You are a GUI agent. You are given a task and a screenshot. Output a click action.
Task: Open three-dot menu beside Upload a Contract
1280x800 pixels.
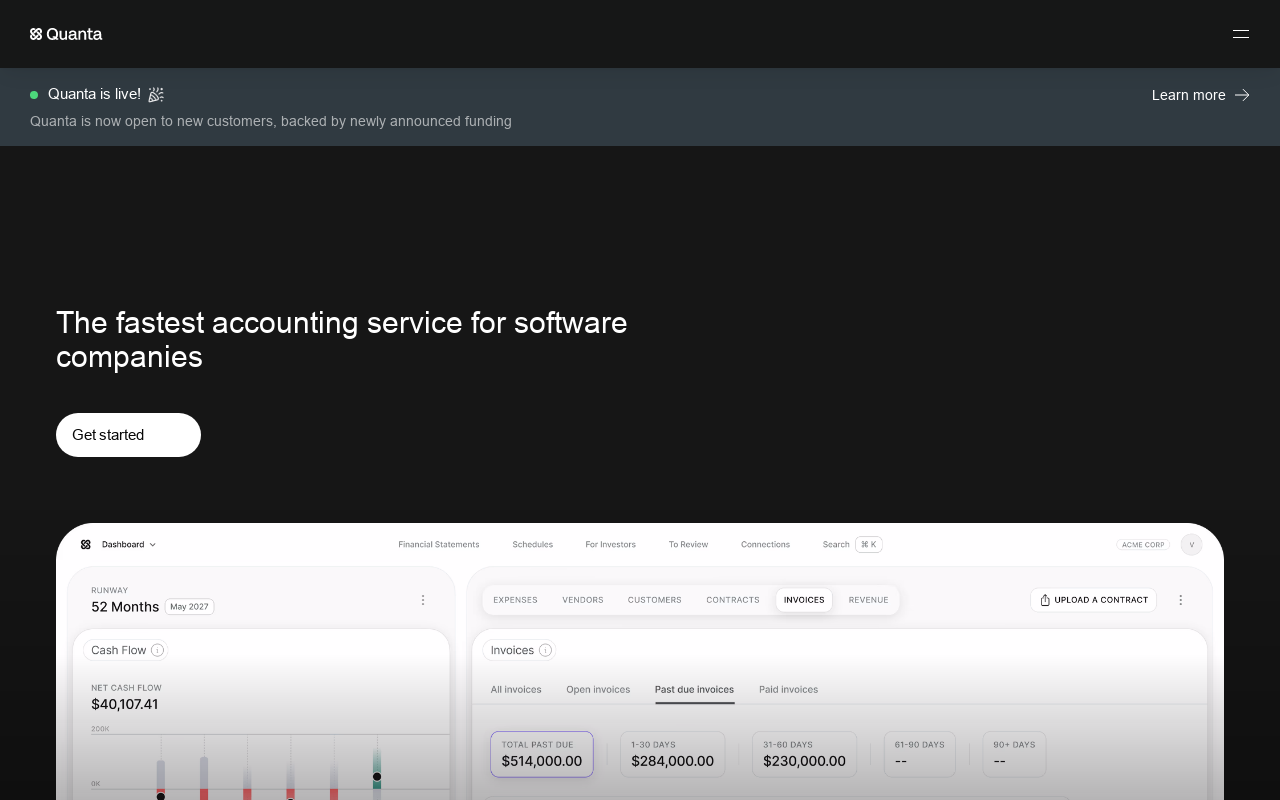point(1180,600)
